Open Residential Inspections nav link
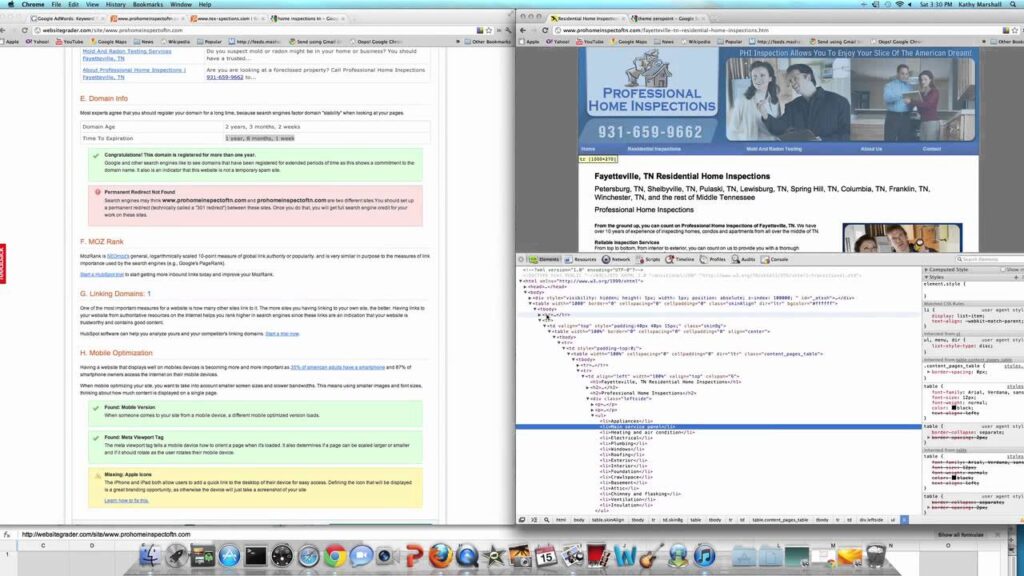 tap(654, 149)
